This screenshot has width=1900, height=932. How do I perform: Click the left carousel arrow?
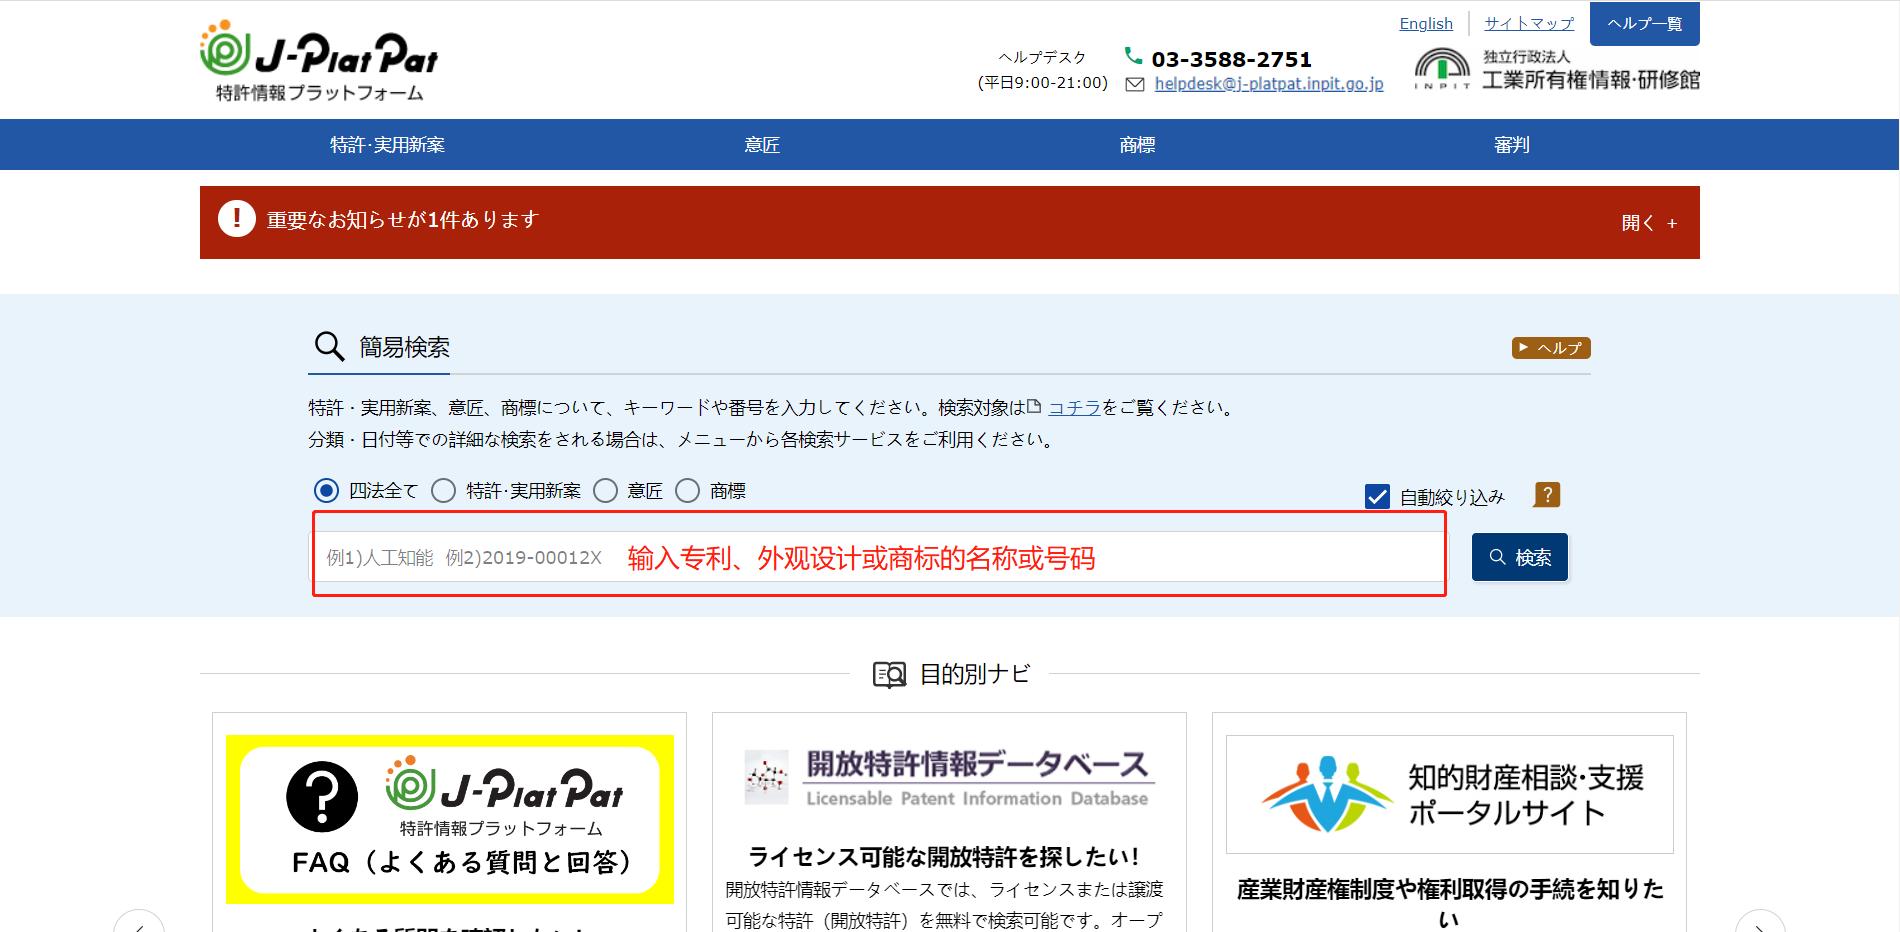point(138,928)
